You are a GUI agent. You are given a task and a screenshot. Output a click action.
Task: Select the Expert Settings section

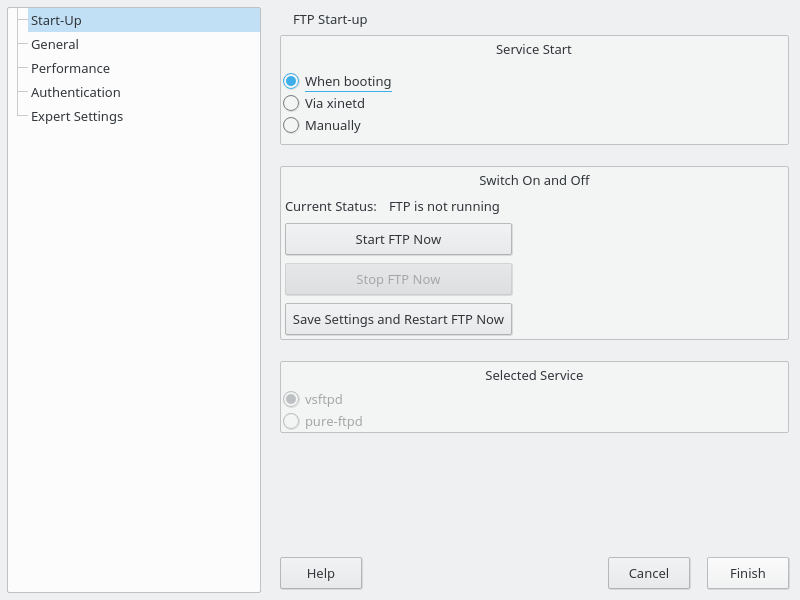[78, 116]
